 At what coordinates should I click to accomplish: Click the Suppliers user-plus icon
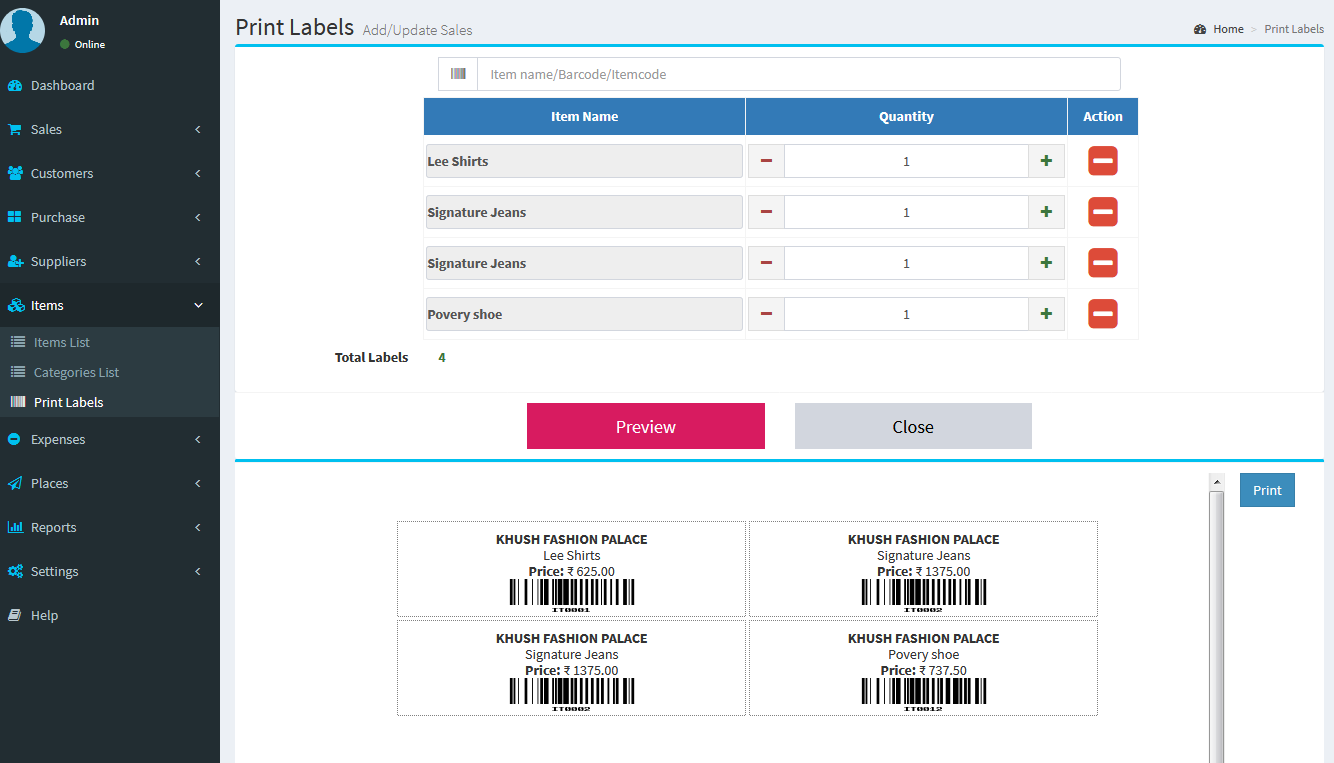point(15,262)
